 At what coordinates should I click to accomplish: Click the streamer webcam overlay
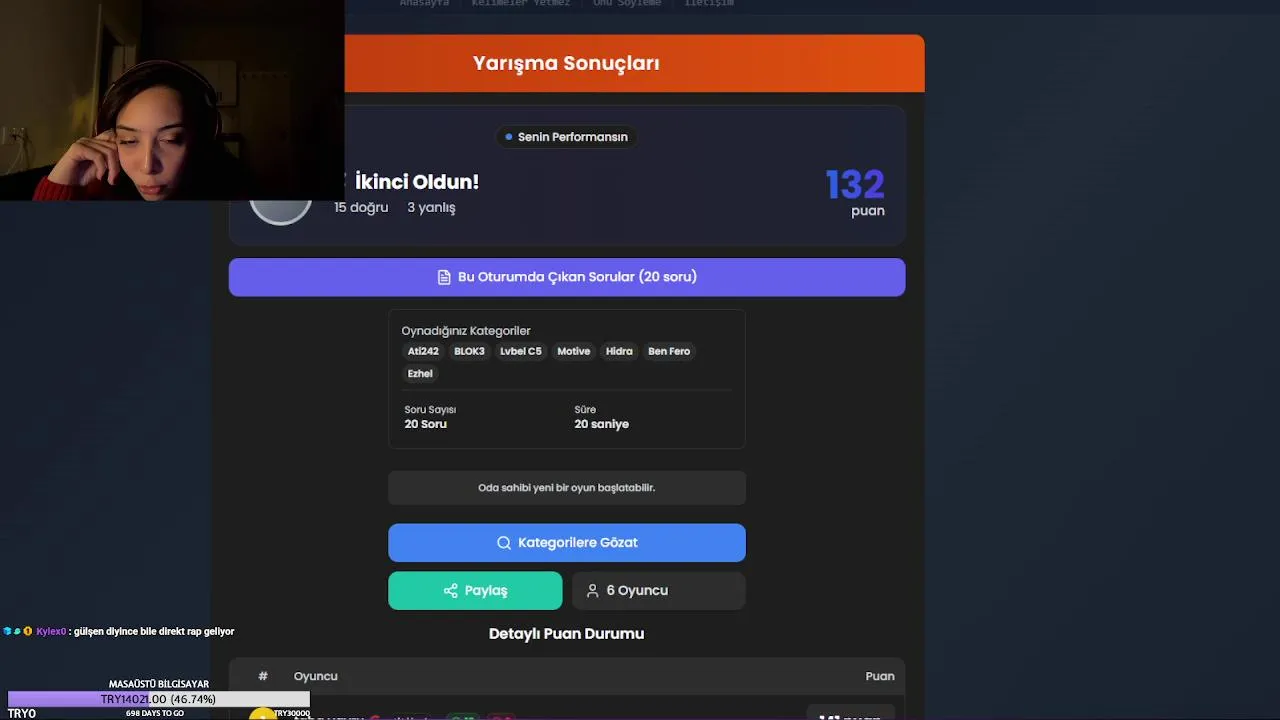tap(172, 100)
